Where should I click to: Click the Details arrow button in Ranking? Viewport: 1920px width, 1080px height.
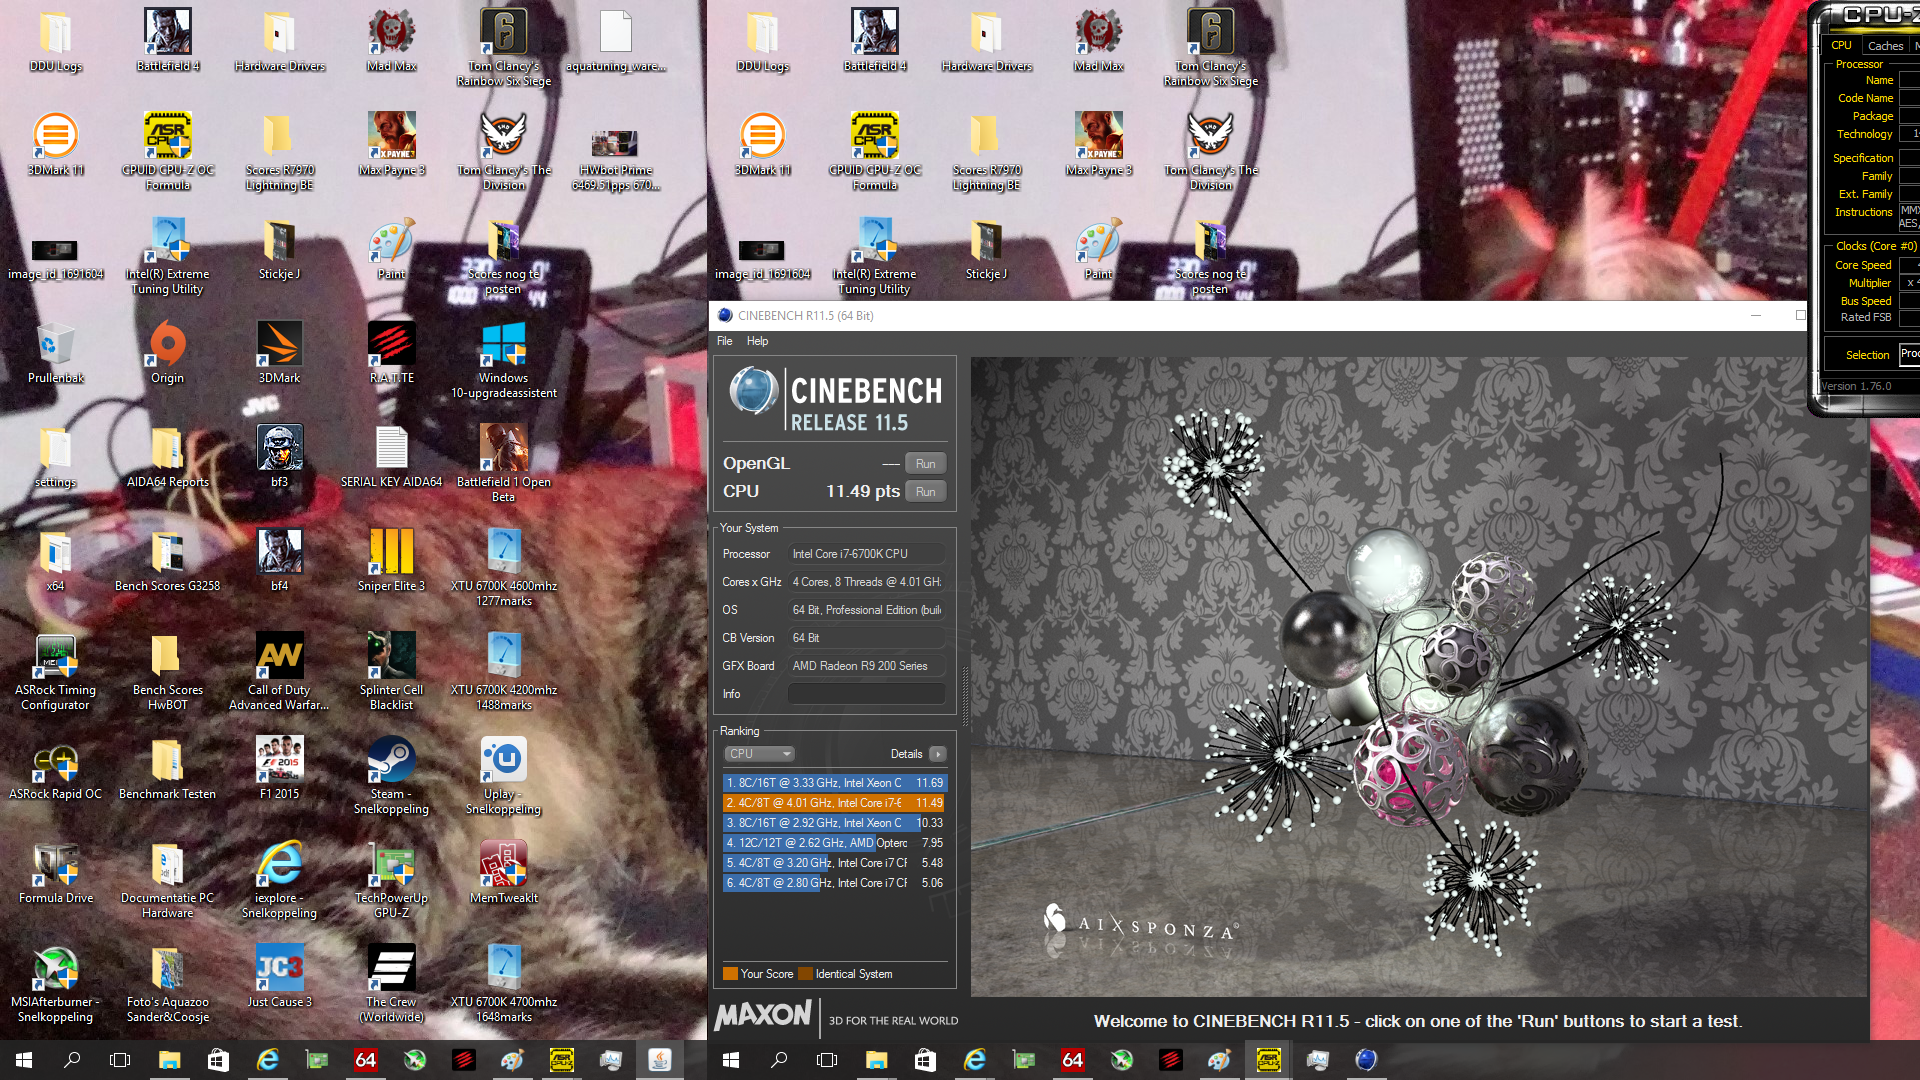tap(937, 754)
